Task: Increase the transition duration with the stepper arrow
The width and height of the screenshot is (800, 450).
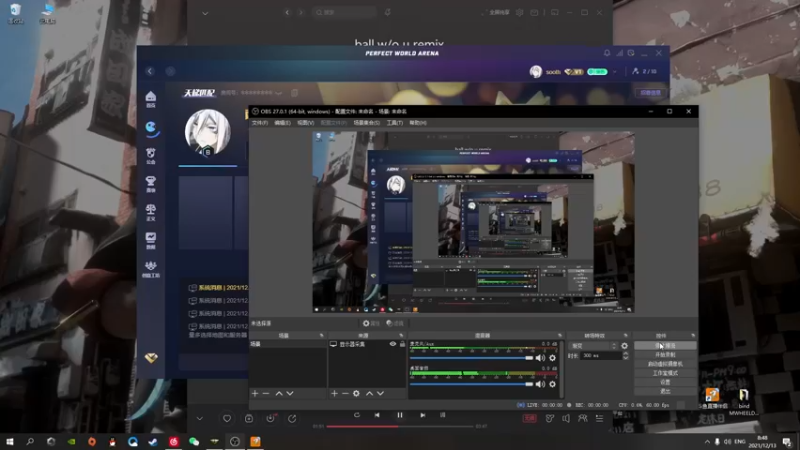Action: tap(626, 353)
